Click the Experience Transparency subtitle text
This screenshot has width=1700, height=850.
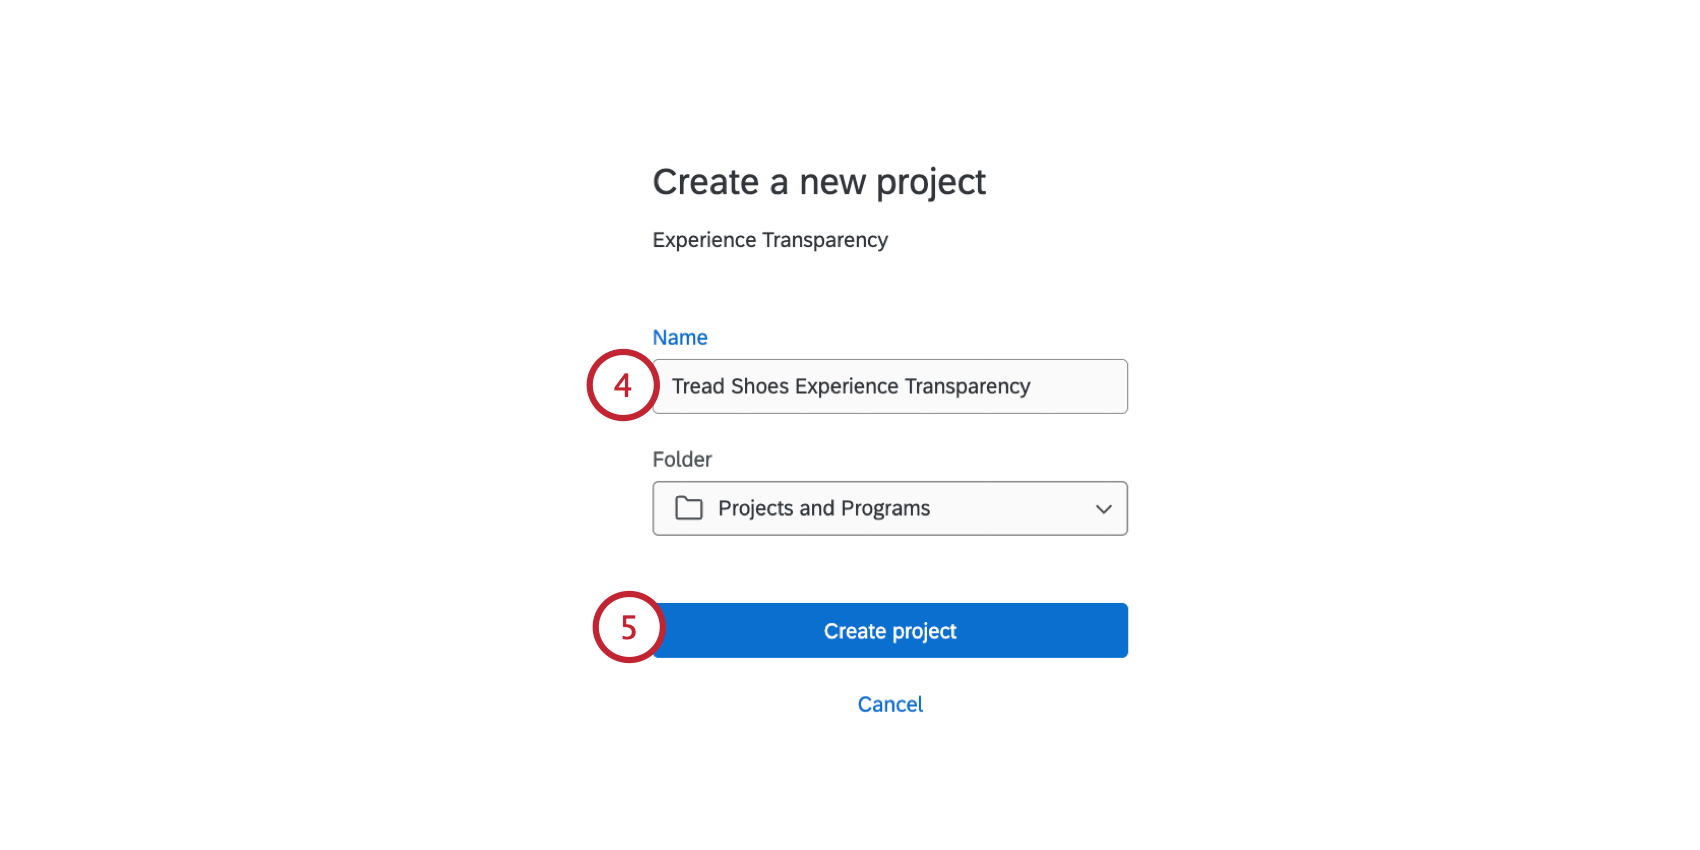pos(769,240)
